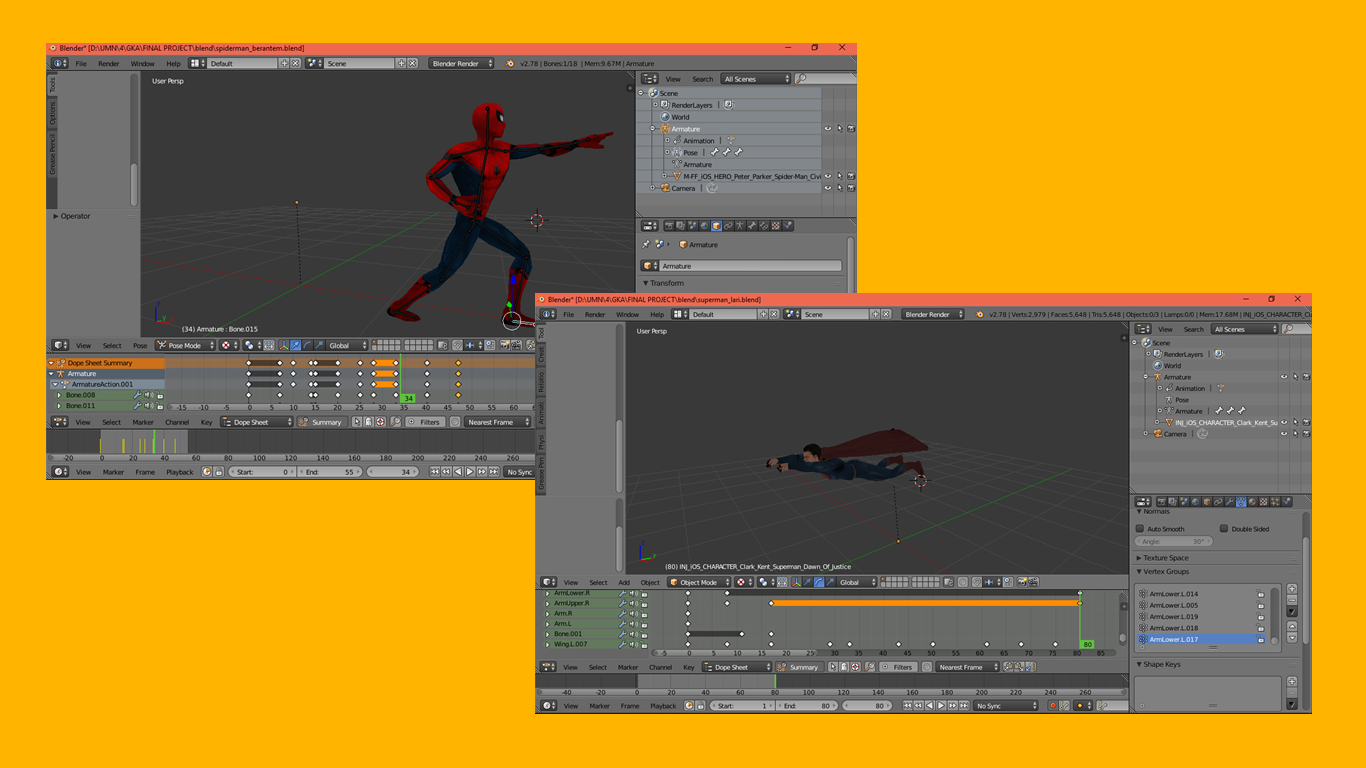Play animation in spiderman timeline
This screenshot has width=1366, height=768.
click(470, 471)
